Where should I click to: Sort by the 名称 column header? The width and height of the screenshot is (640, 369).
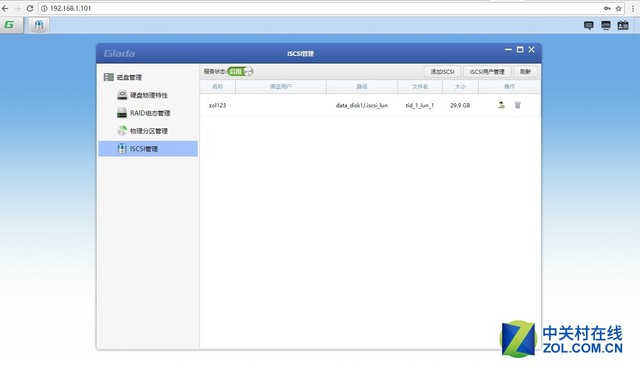[218, 87]
